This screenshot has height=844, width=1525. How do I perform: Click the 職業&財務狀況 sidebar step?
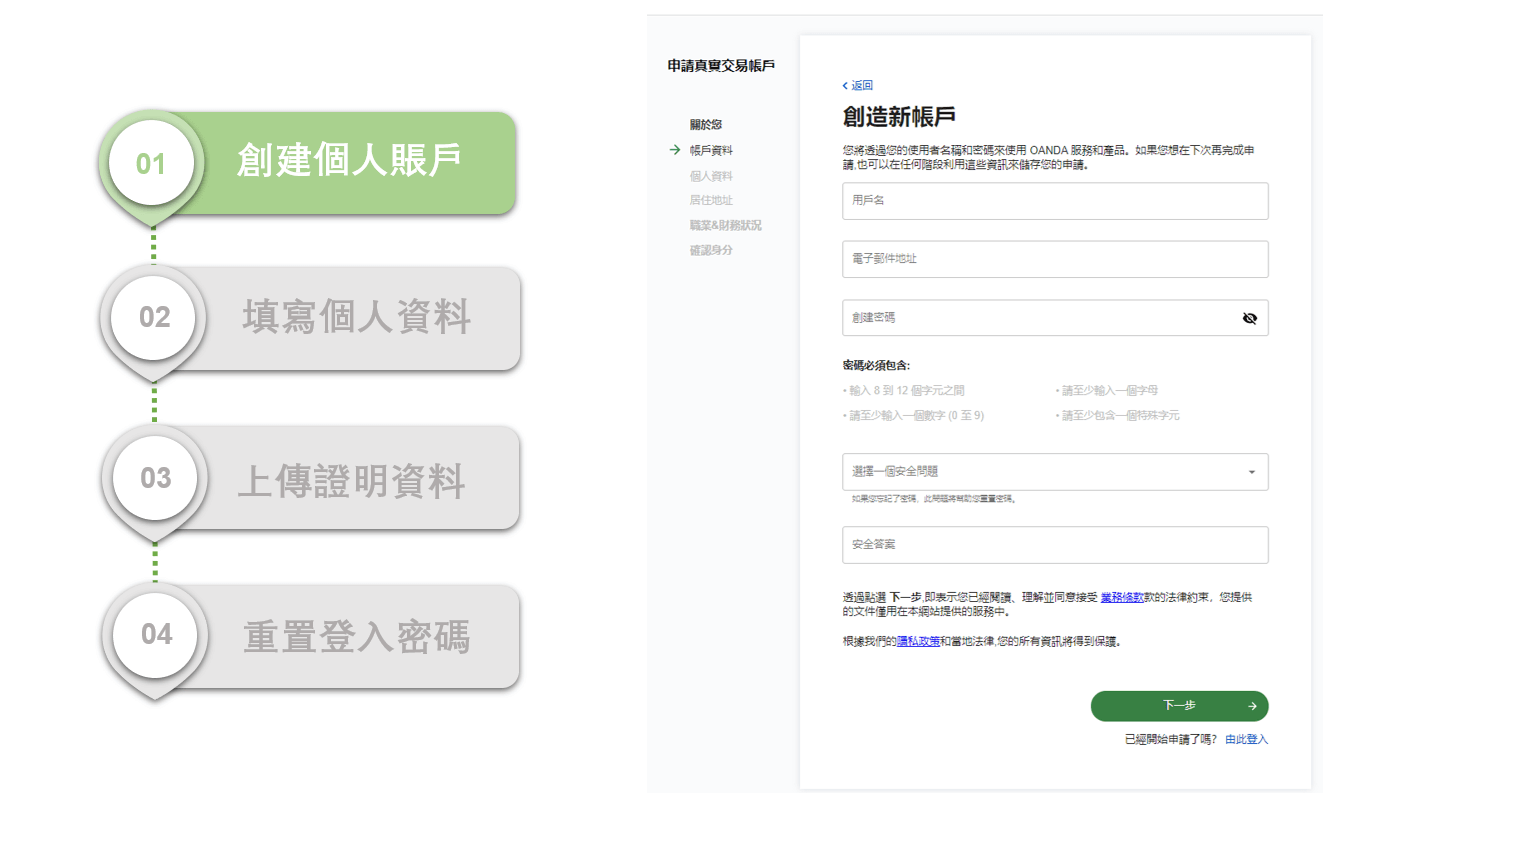point(725,225)
